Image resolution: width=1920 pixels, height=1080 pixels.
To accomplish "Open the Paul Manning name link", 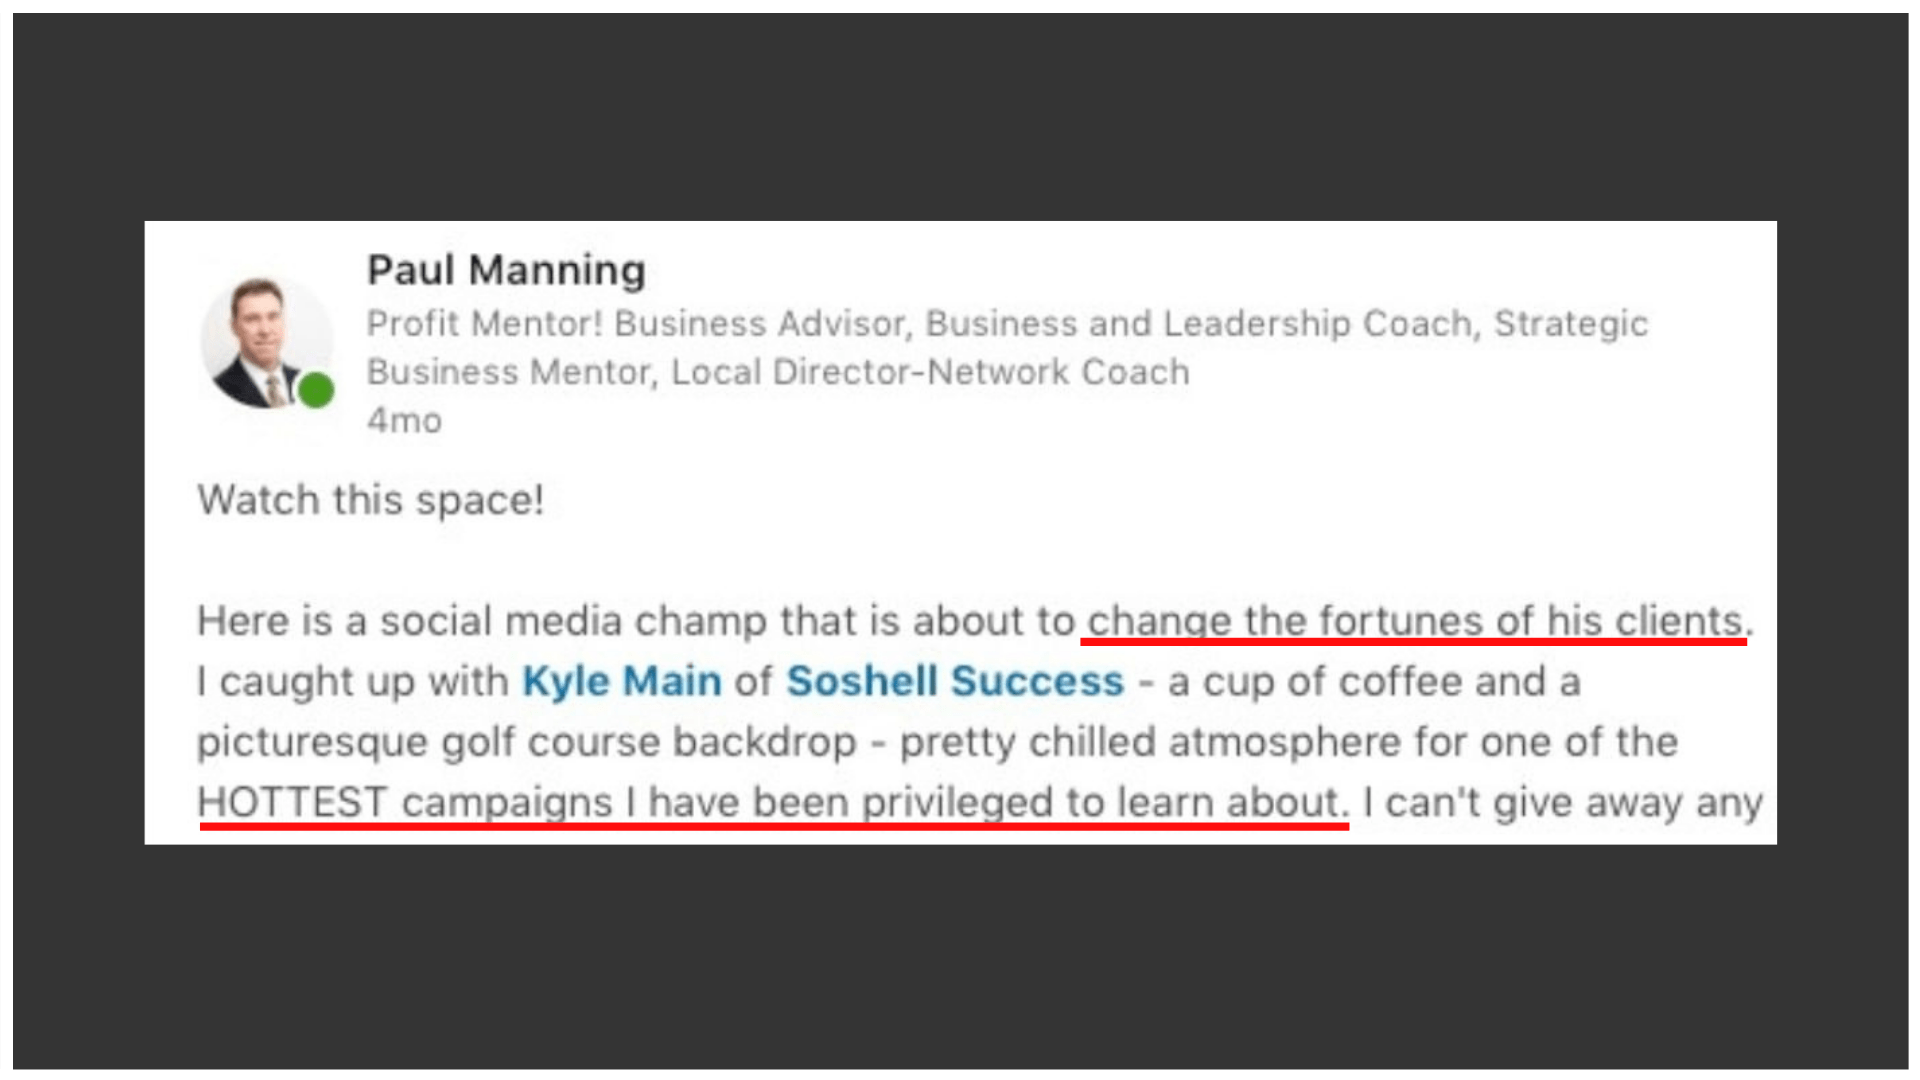I will point(506,270).
